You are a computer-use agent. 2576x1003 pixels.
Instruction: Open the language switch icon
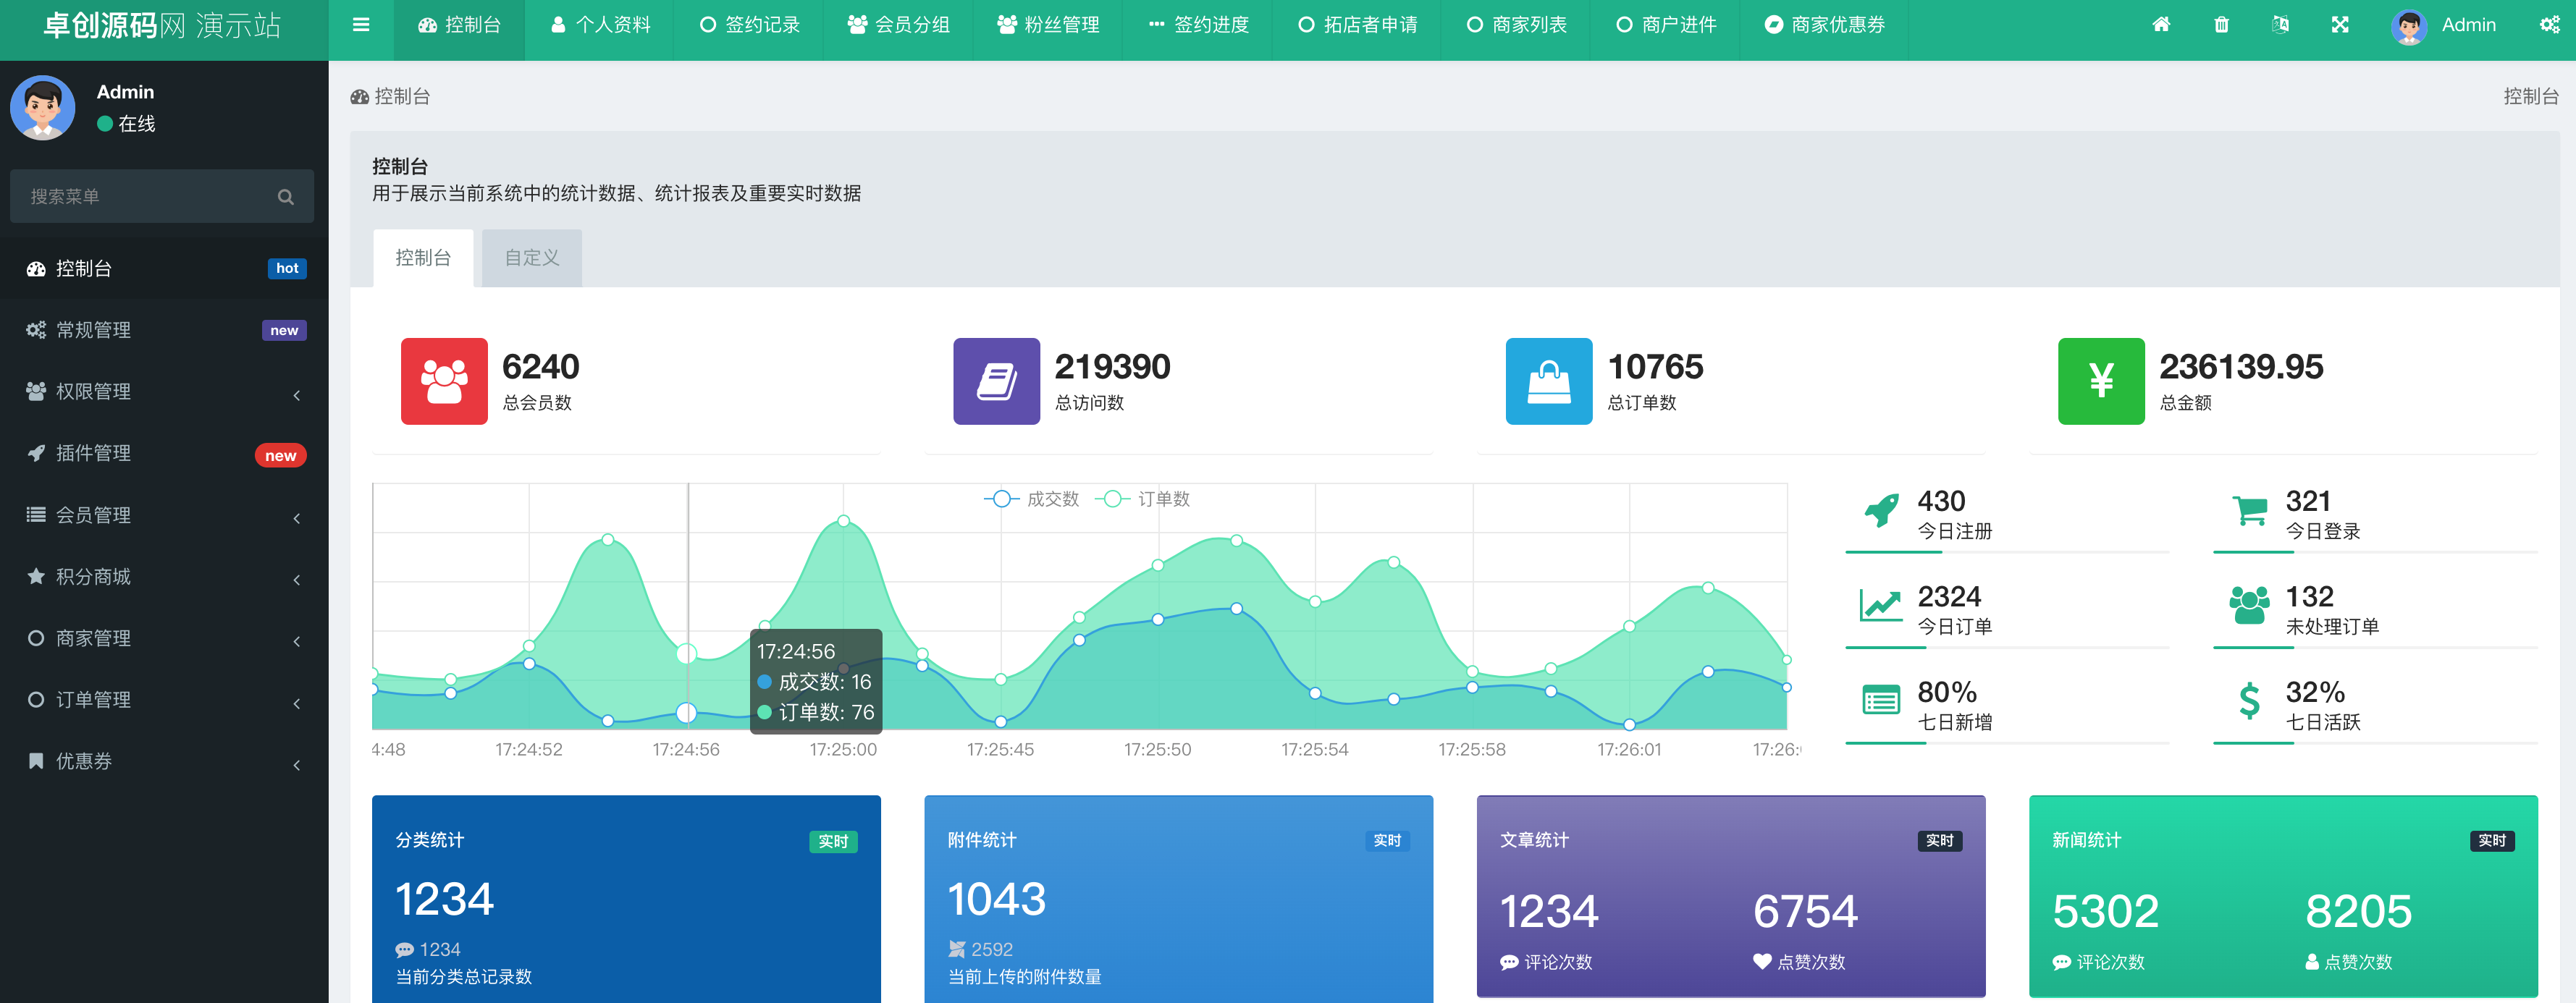tap(2280, 25)
